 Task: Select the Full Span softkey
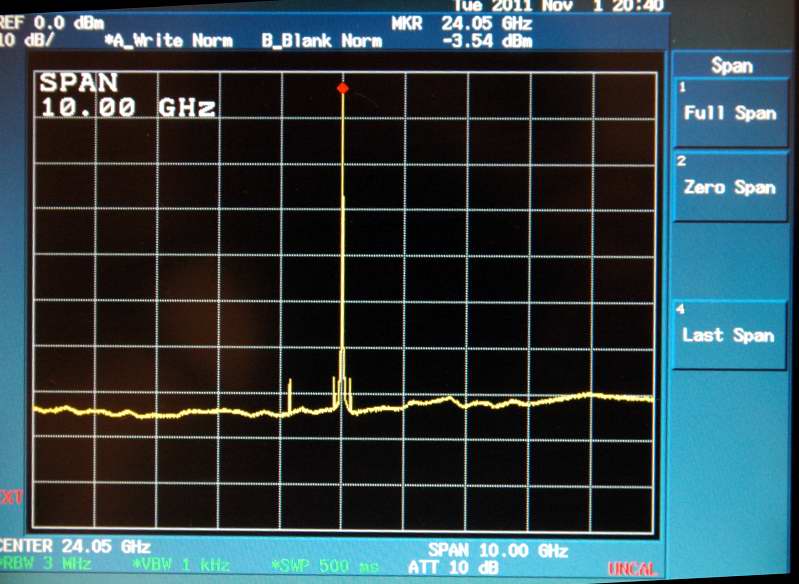point(730,113)
